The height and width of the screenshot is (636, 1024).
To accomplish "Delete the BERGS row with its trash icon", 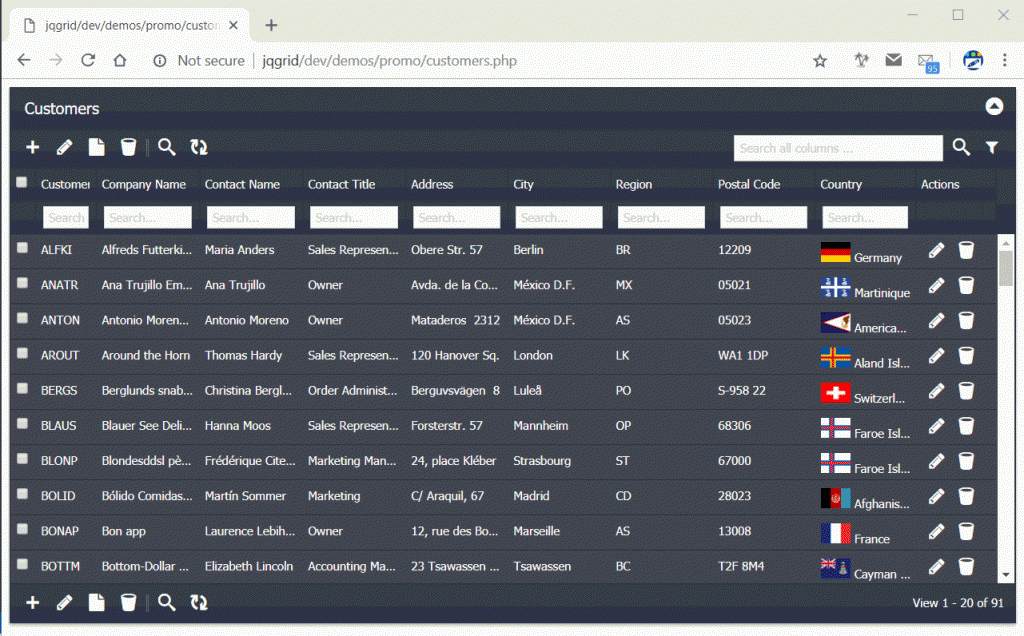I will (x=966, y=391).
